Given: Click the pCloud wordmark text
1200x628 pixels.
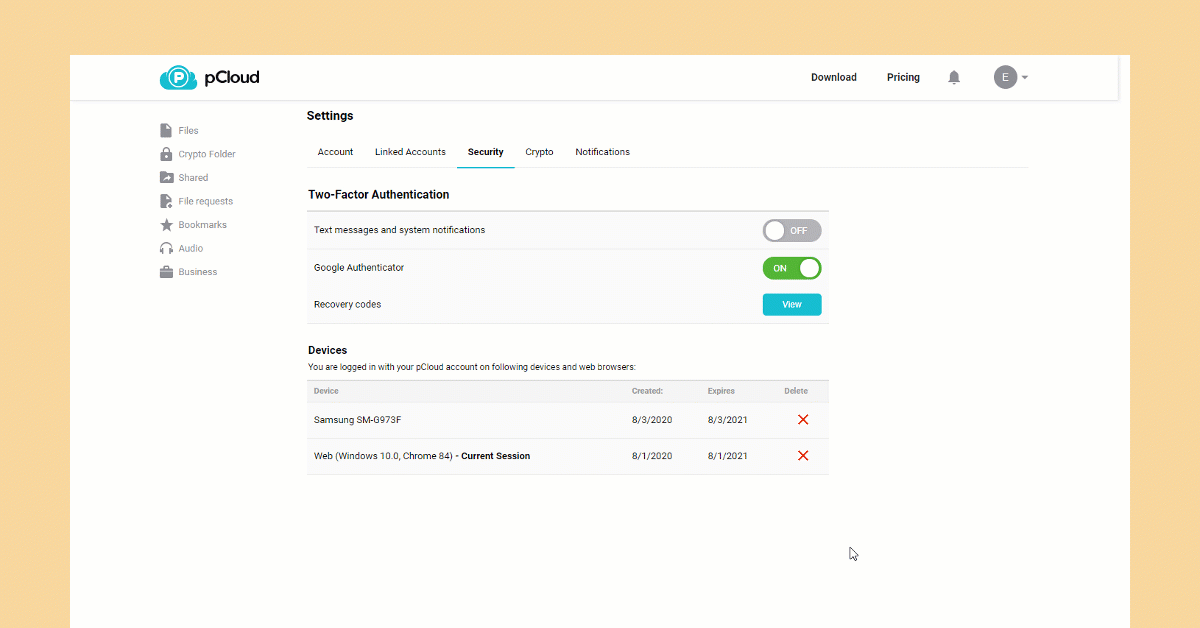Looking at the screenshot, I should (x=231, y=78).
